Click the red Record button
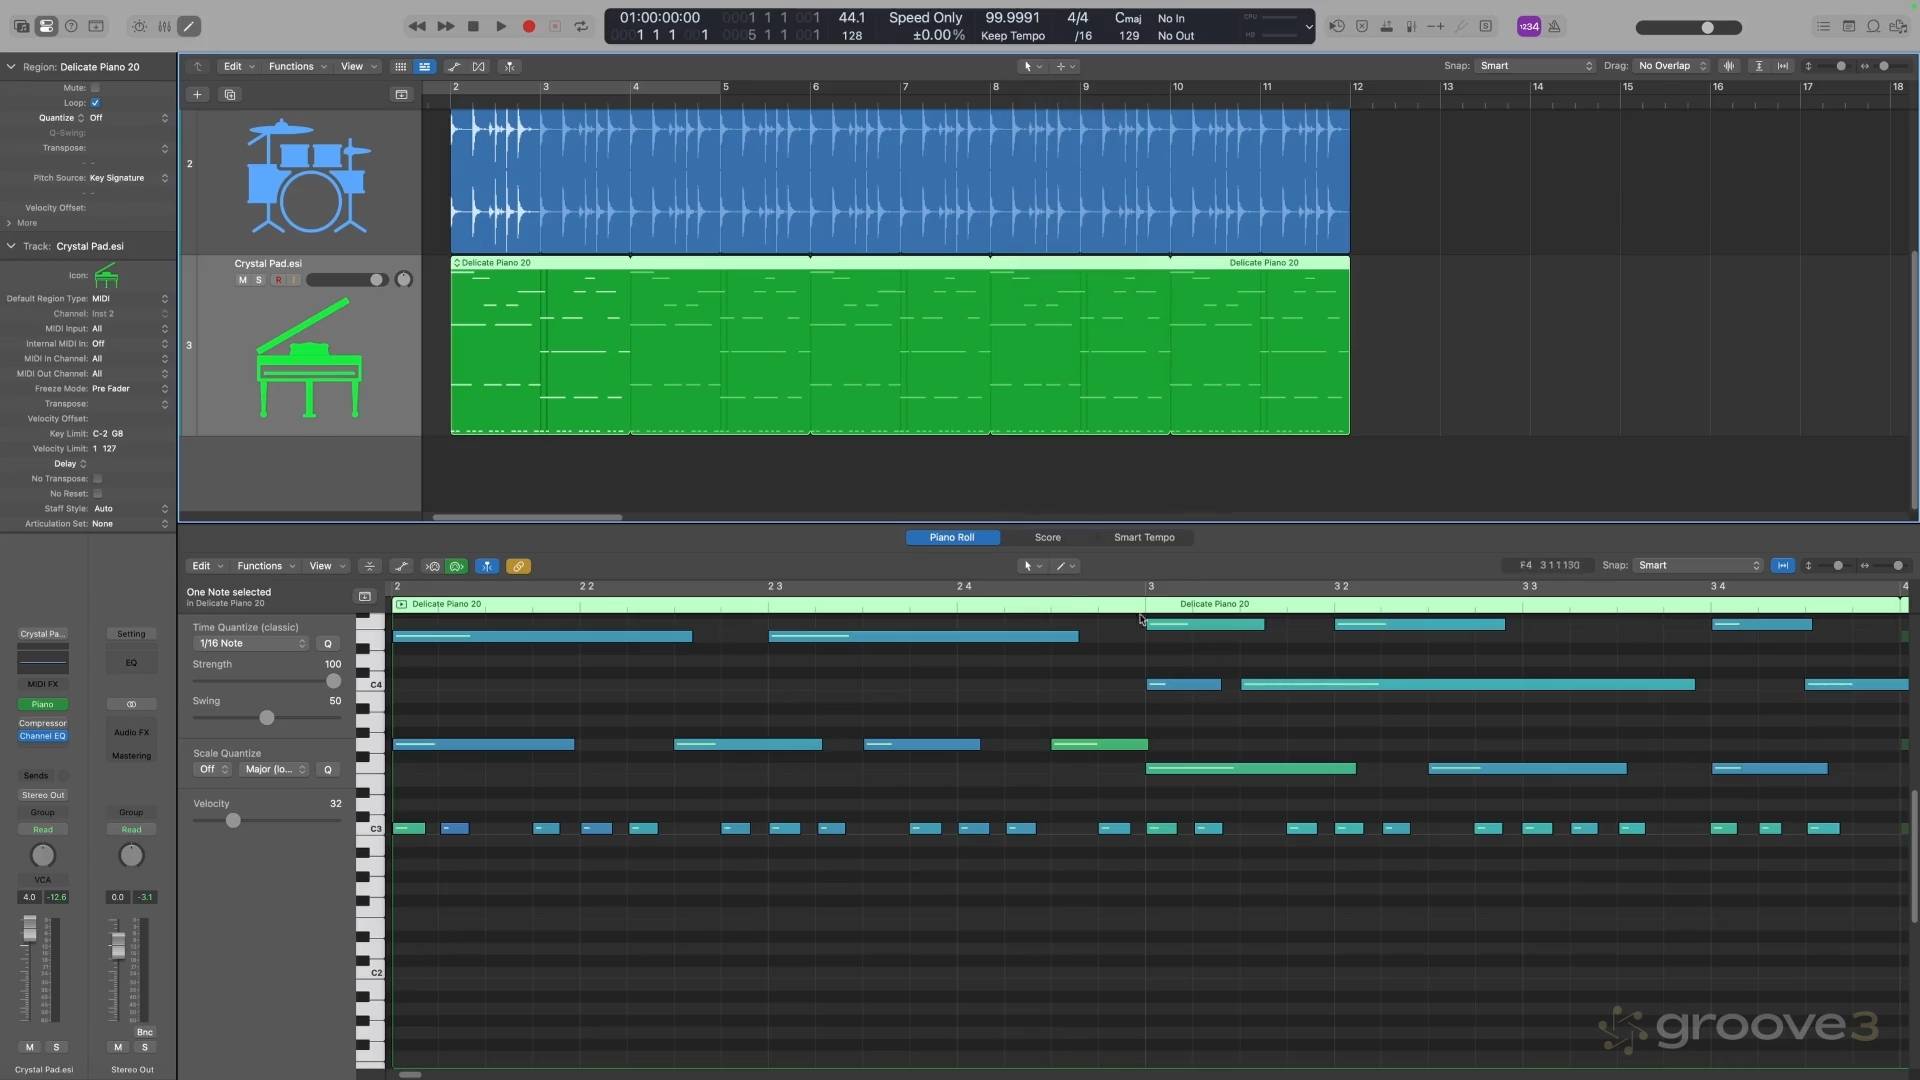 click(529, 27)
